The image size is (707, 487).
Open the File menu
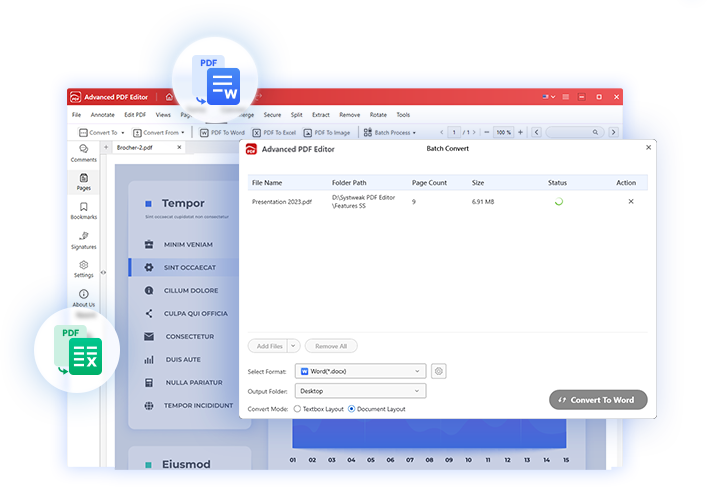pos(76,115)
